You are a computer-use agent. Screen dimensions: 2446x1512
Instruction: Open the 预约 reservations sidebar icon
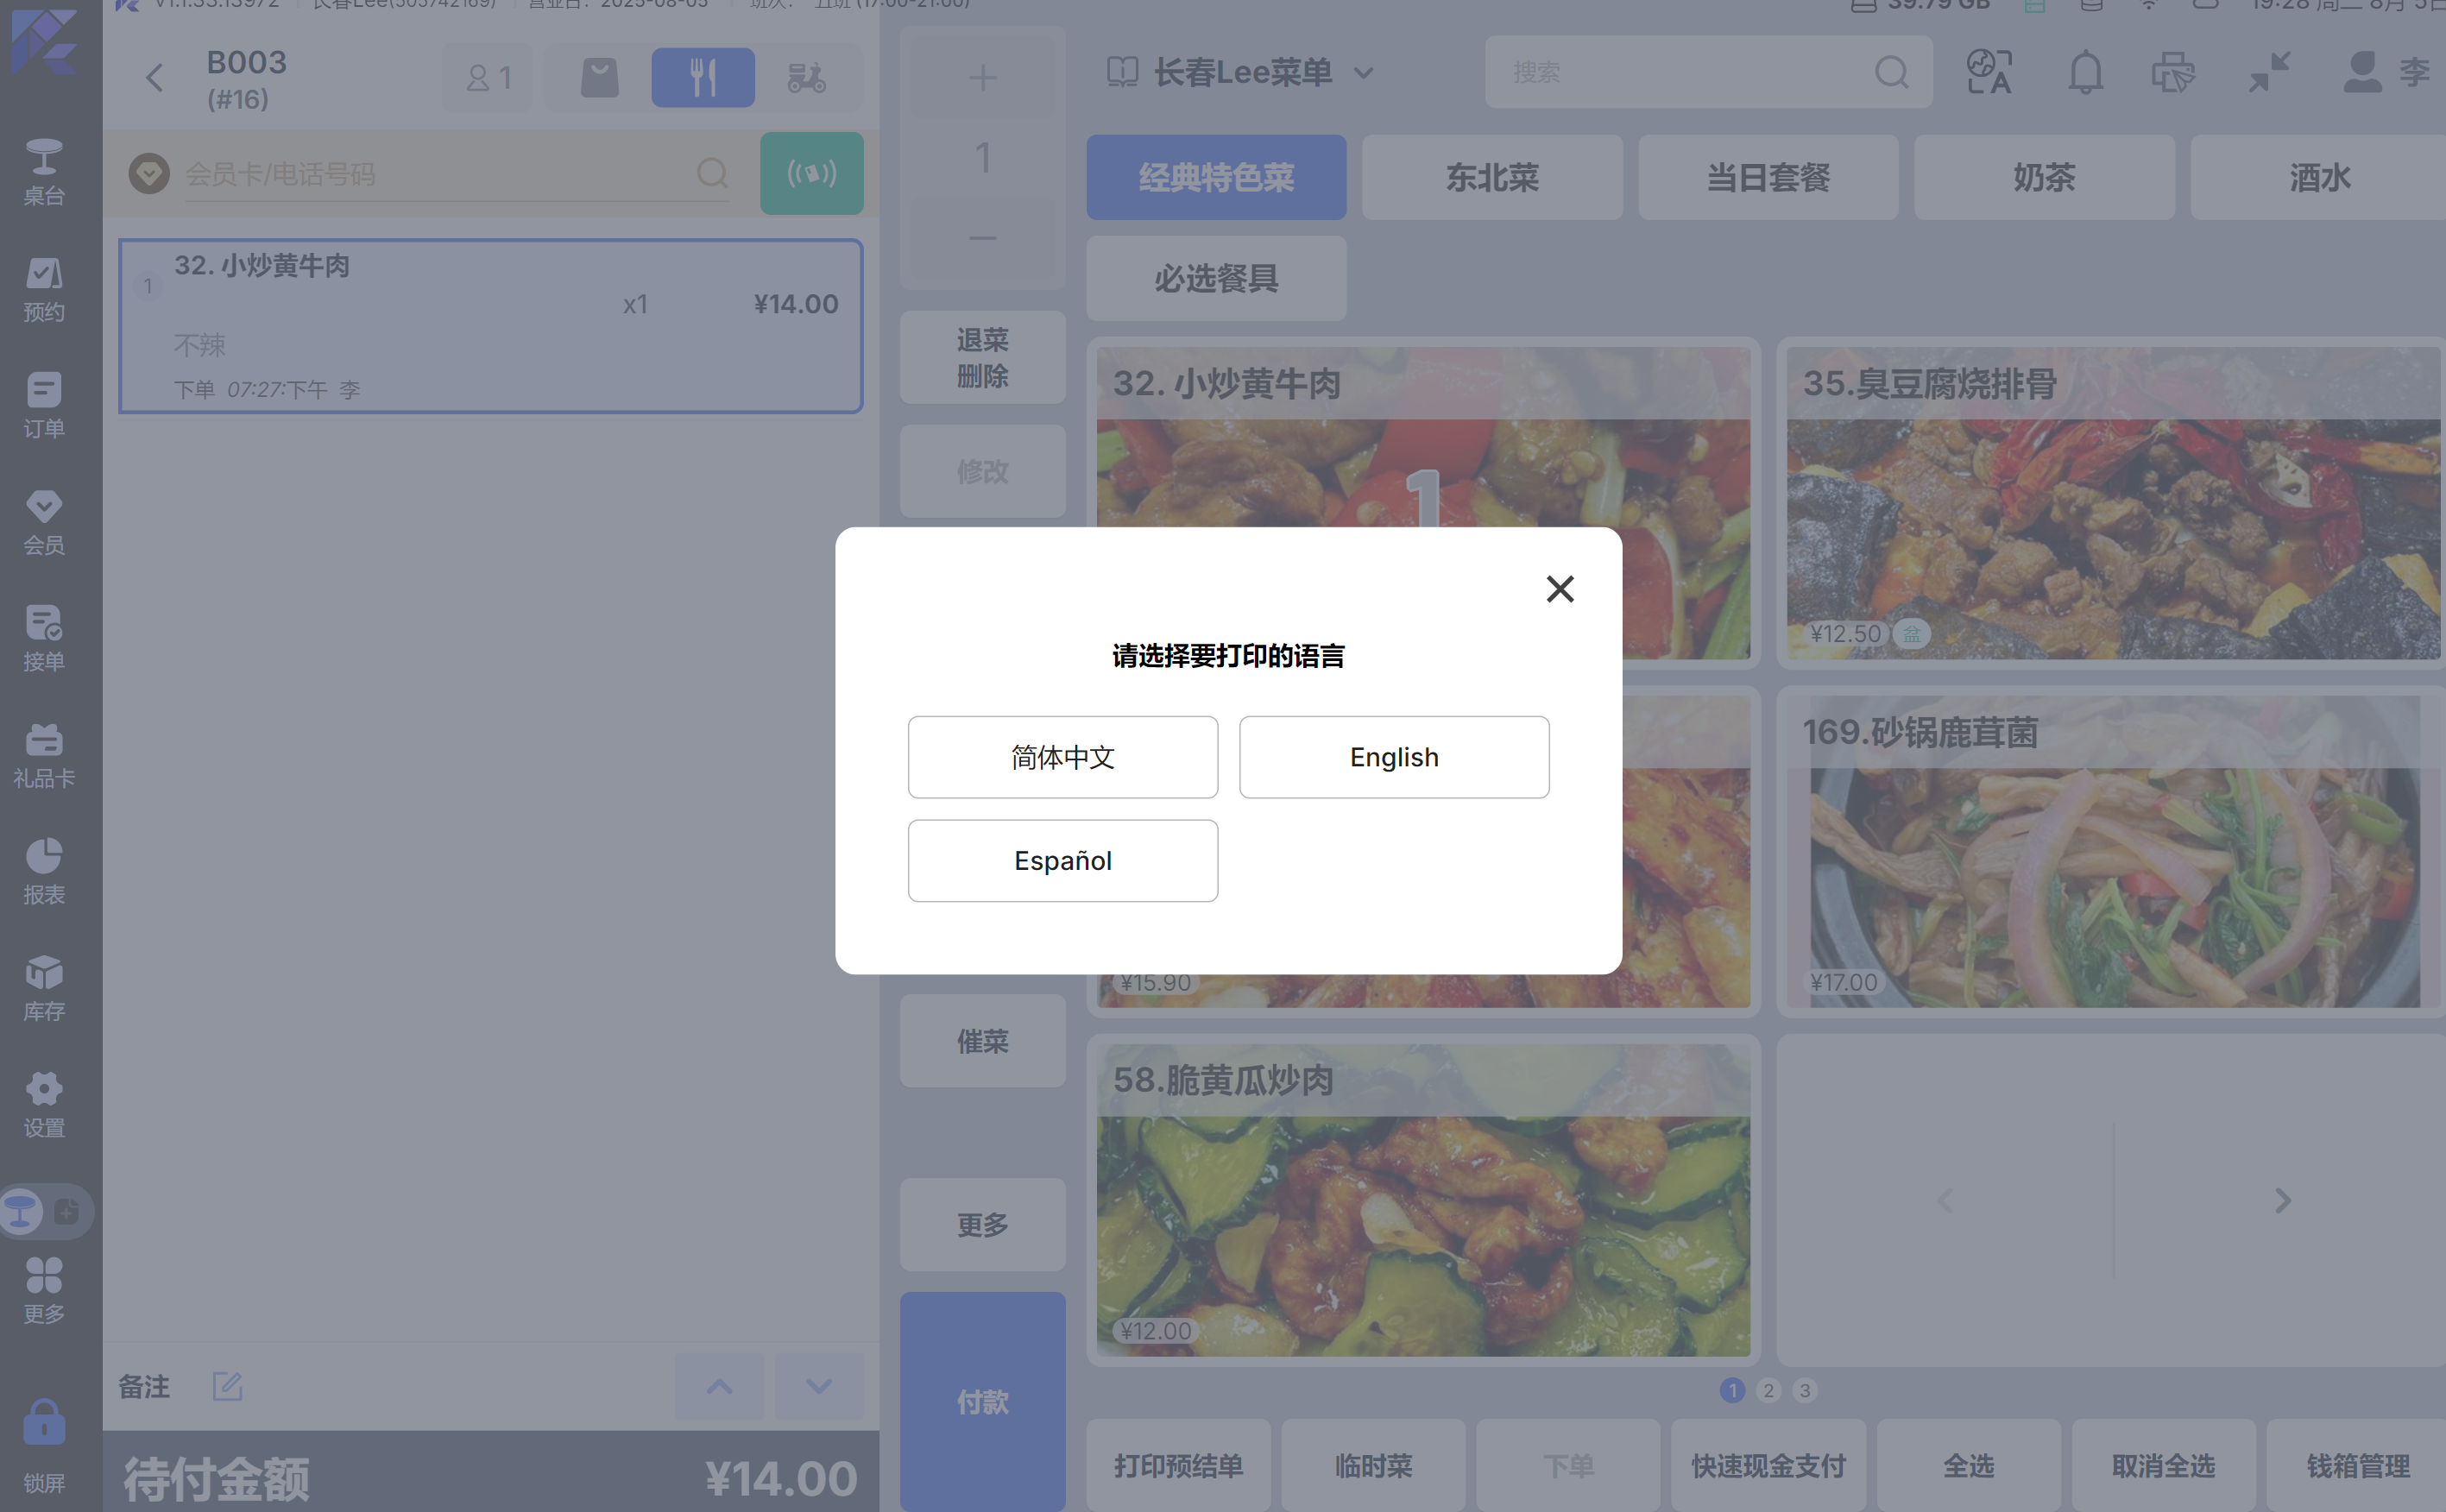(x=44, y=289)
